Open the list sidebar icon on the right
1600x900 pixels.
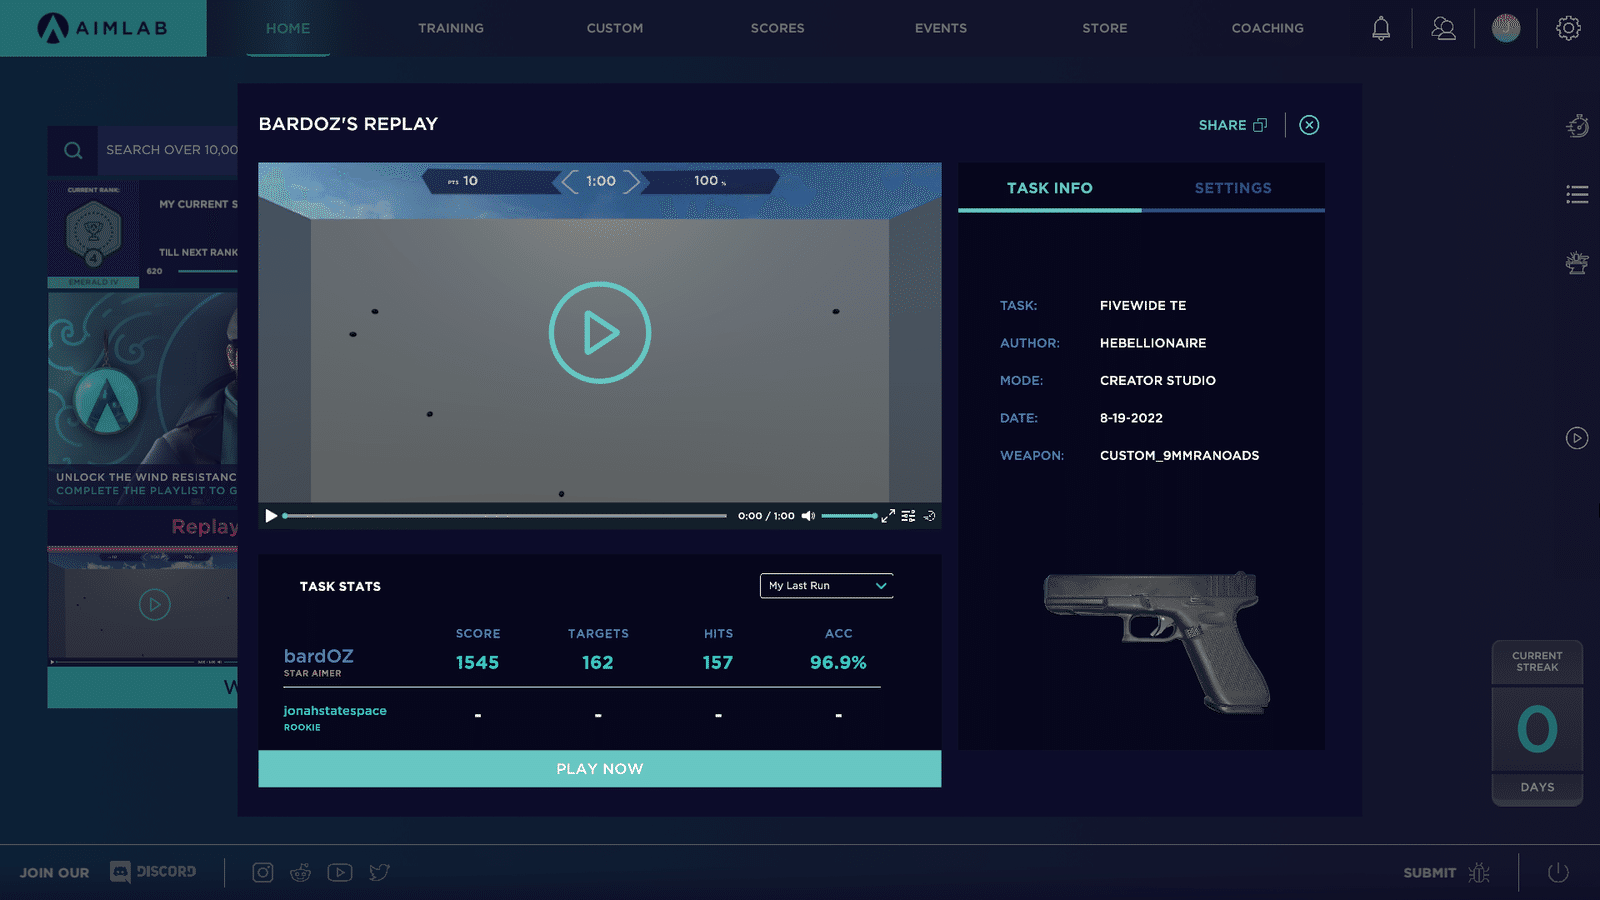point(1577,195)
